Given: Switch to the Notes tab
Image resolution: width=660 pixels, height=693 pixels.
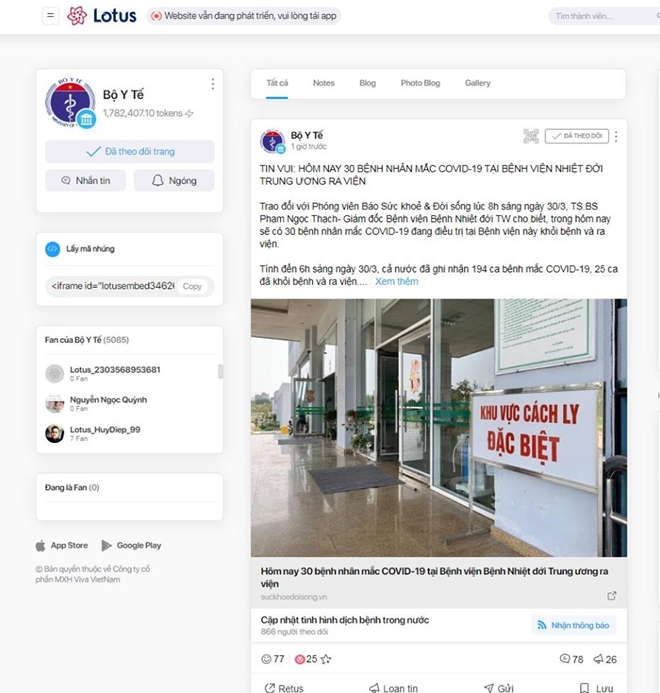Looking at the screenshot, I should (324, 83).
